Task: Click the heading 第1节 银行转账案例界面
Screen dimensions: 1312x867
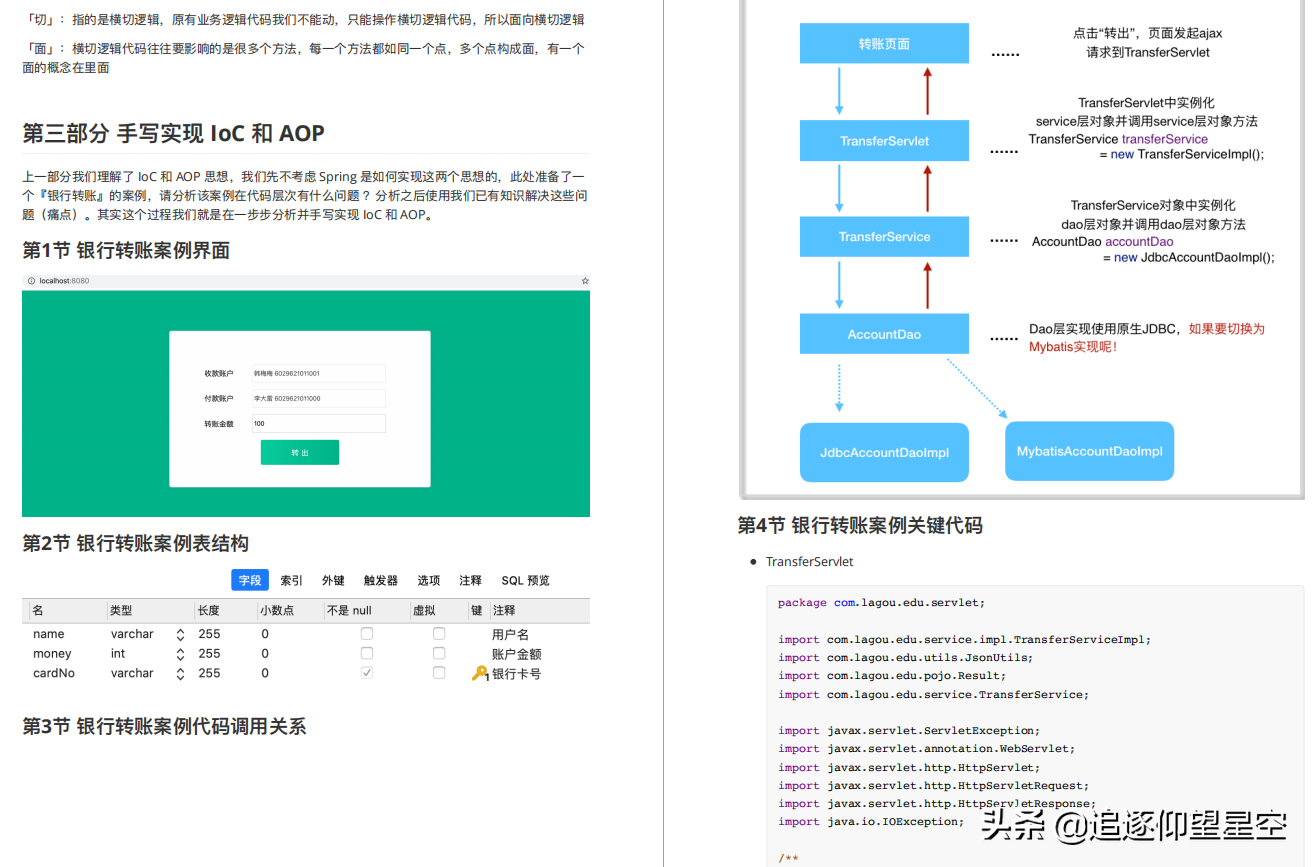Action: (126, 250)
